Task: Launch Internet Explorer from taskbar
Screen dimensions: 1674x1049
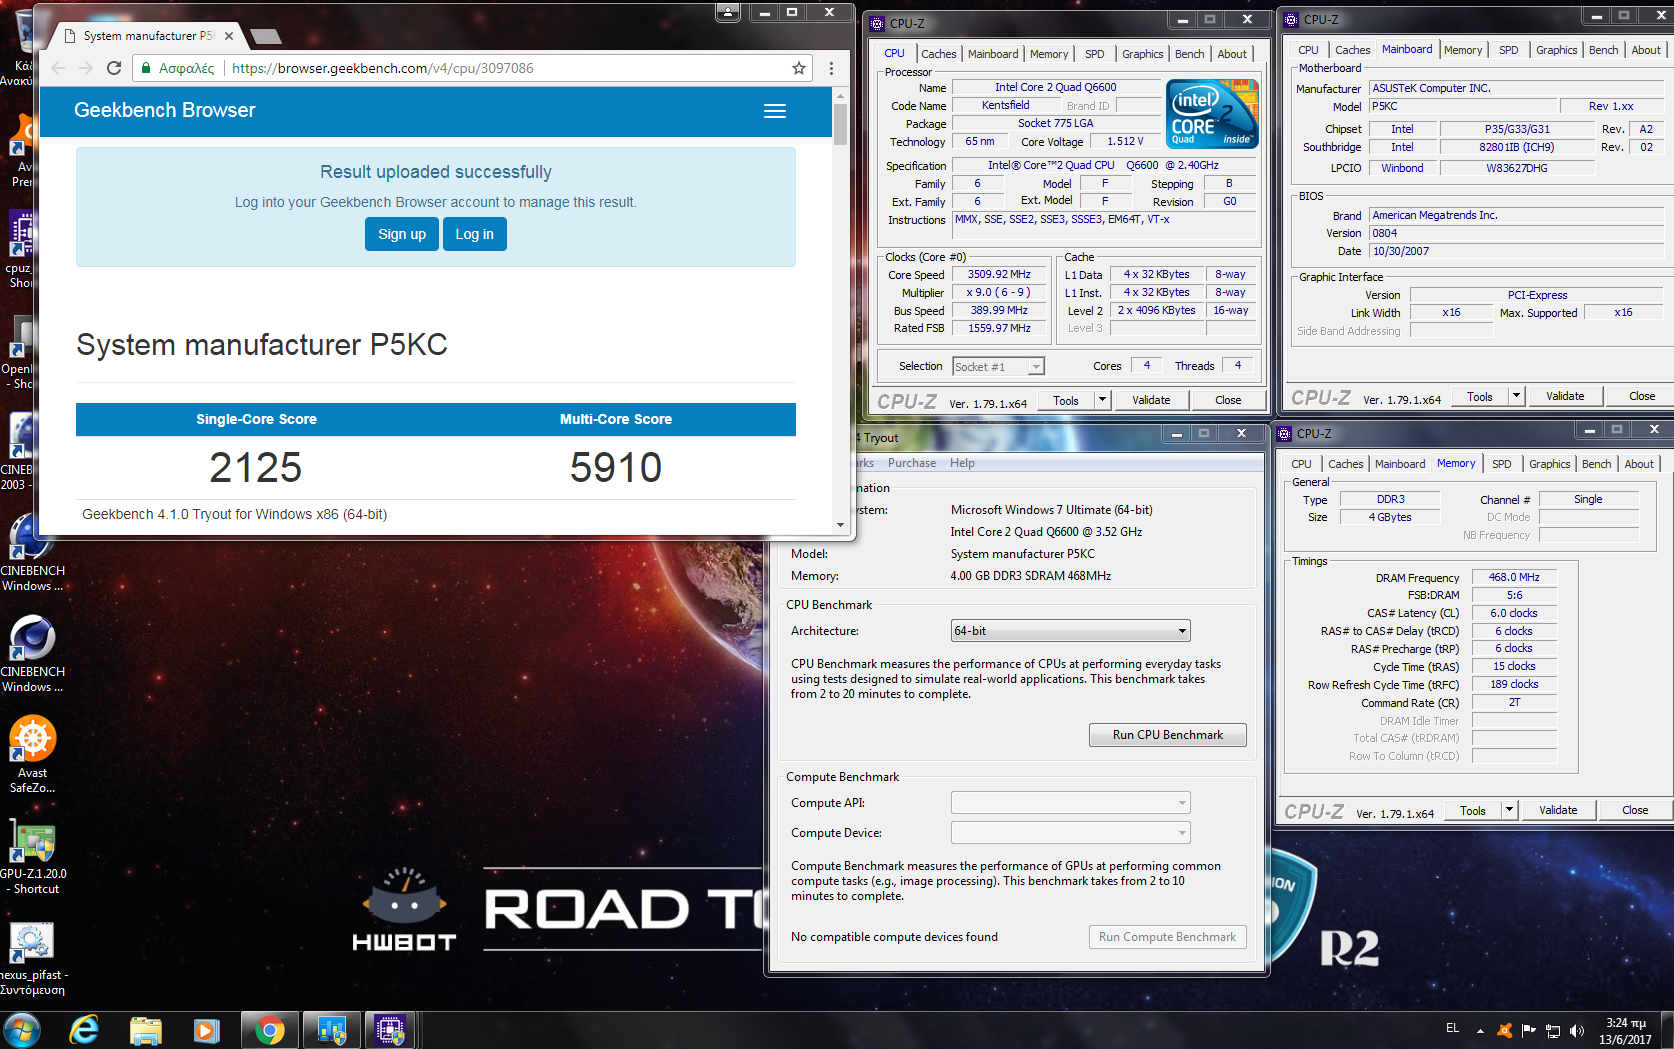Action: (85, 1030)
